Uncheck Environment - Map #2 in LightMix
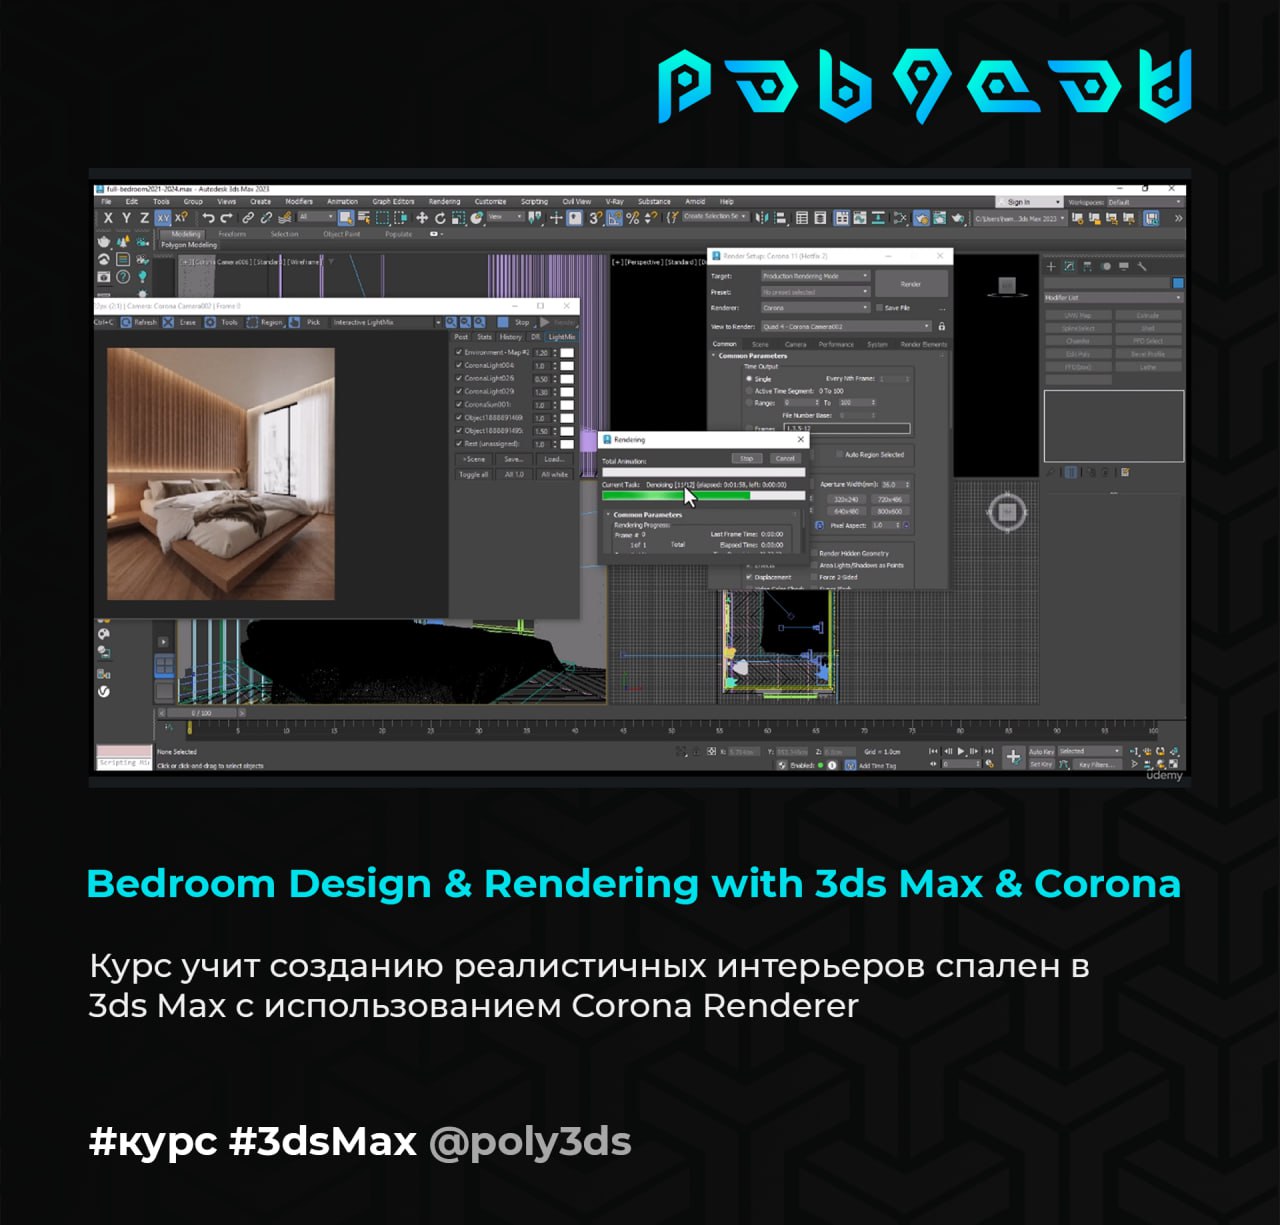1280x1225 pixels. pyautogui.click(x=458, y=352)
